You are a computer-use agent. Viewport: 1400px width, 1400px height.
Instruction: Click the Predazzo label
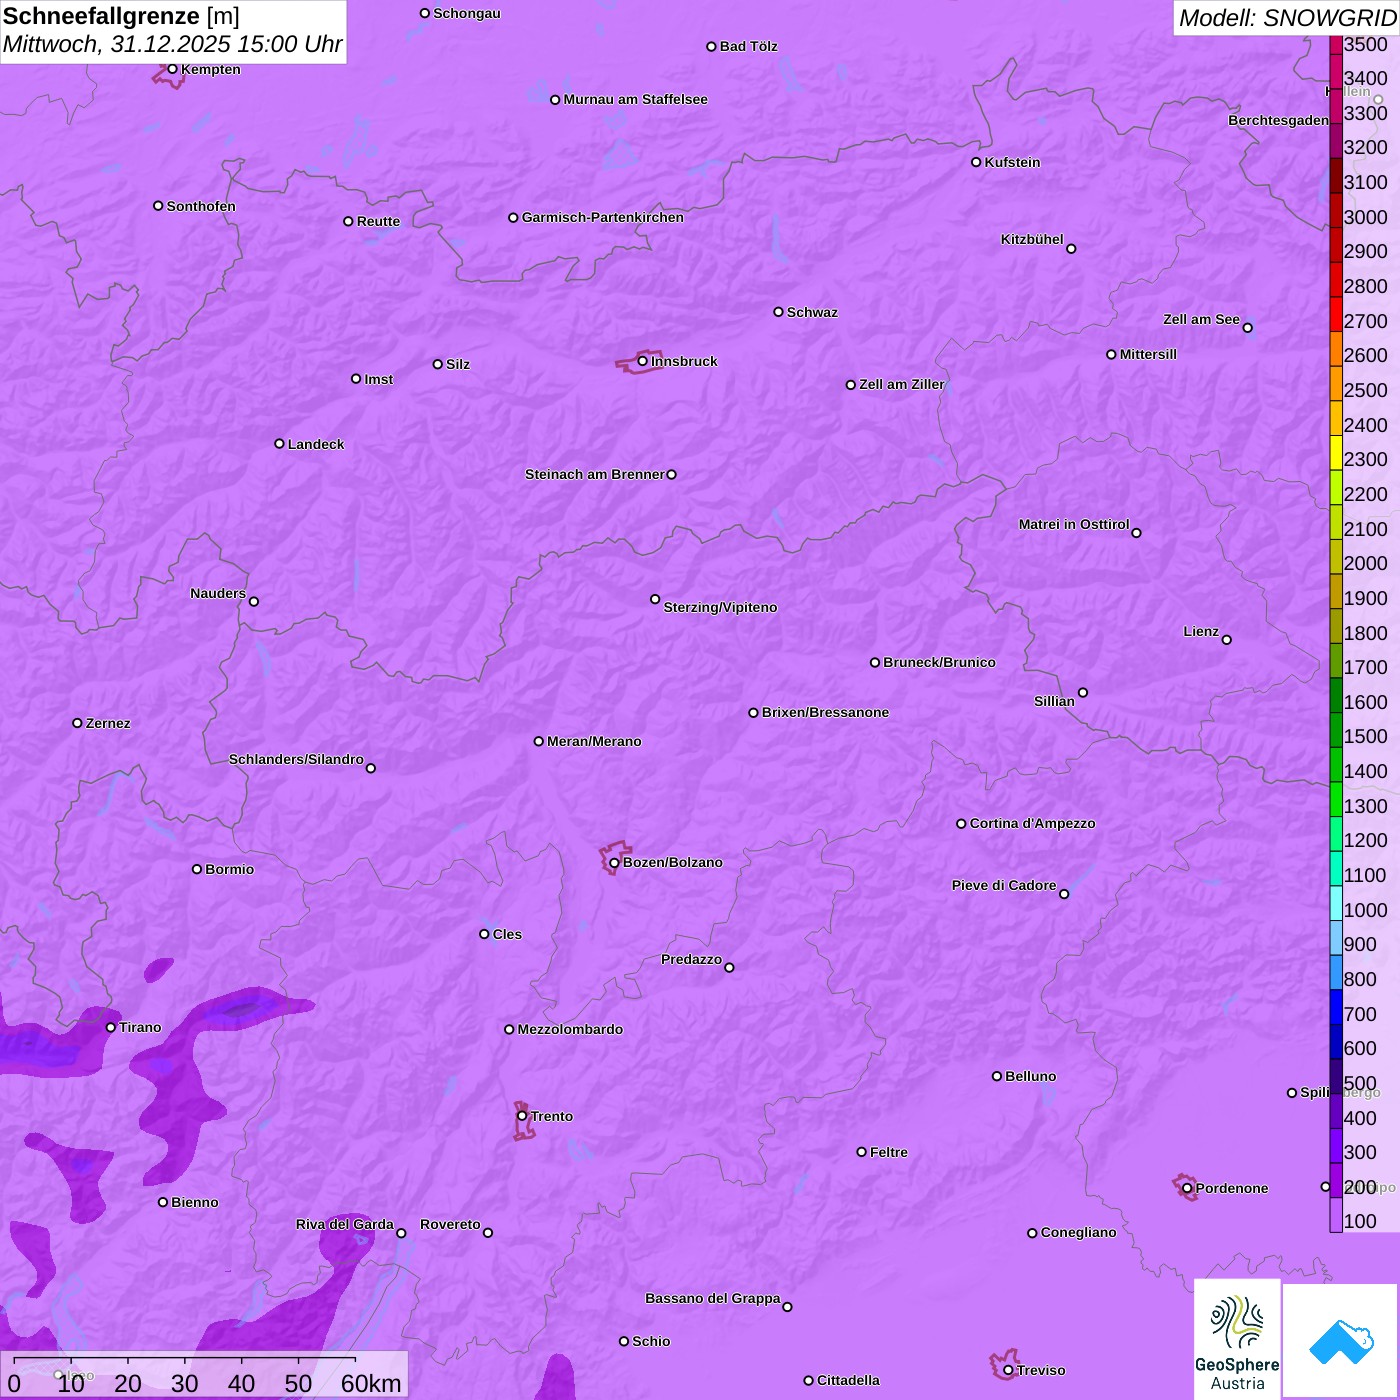(x=691, y=959)
